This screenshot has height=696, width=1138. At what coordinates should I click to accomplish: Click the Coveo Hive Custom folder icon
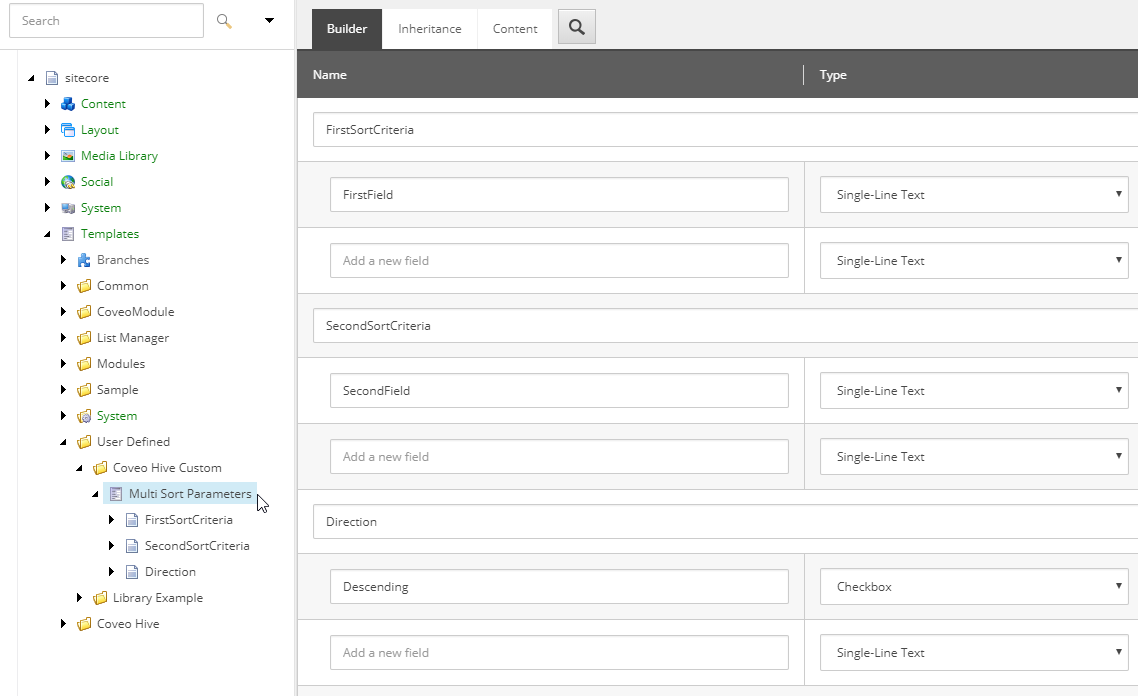(100, 467)
